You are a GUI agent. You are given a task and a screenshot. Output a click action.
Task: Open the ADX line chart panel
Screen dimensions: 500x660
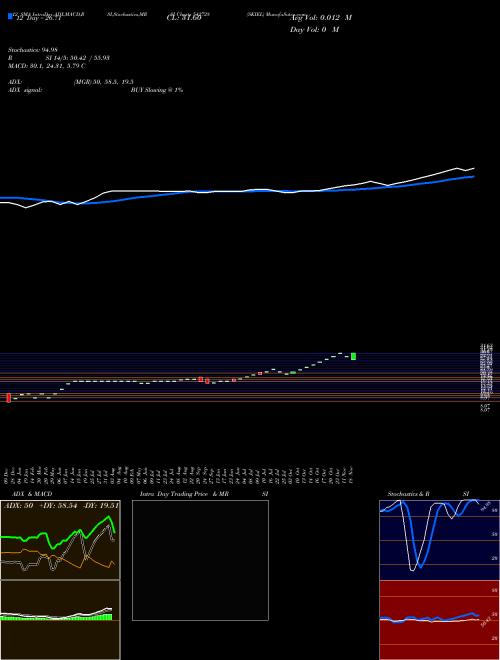point(60,540)
